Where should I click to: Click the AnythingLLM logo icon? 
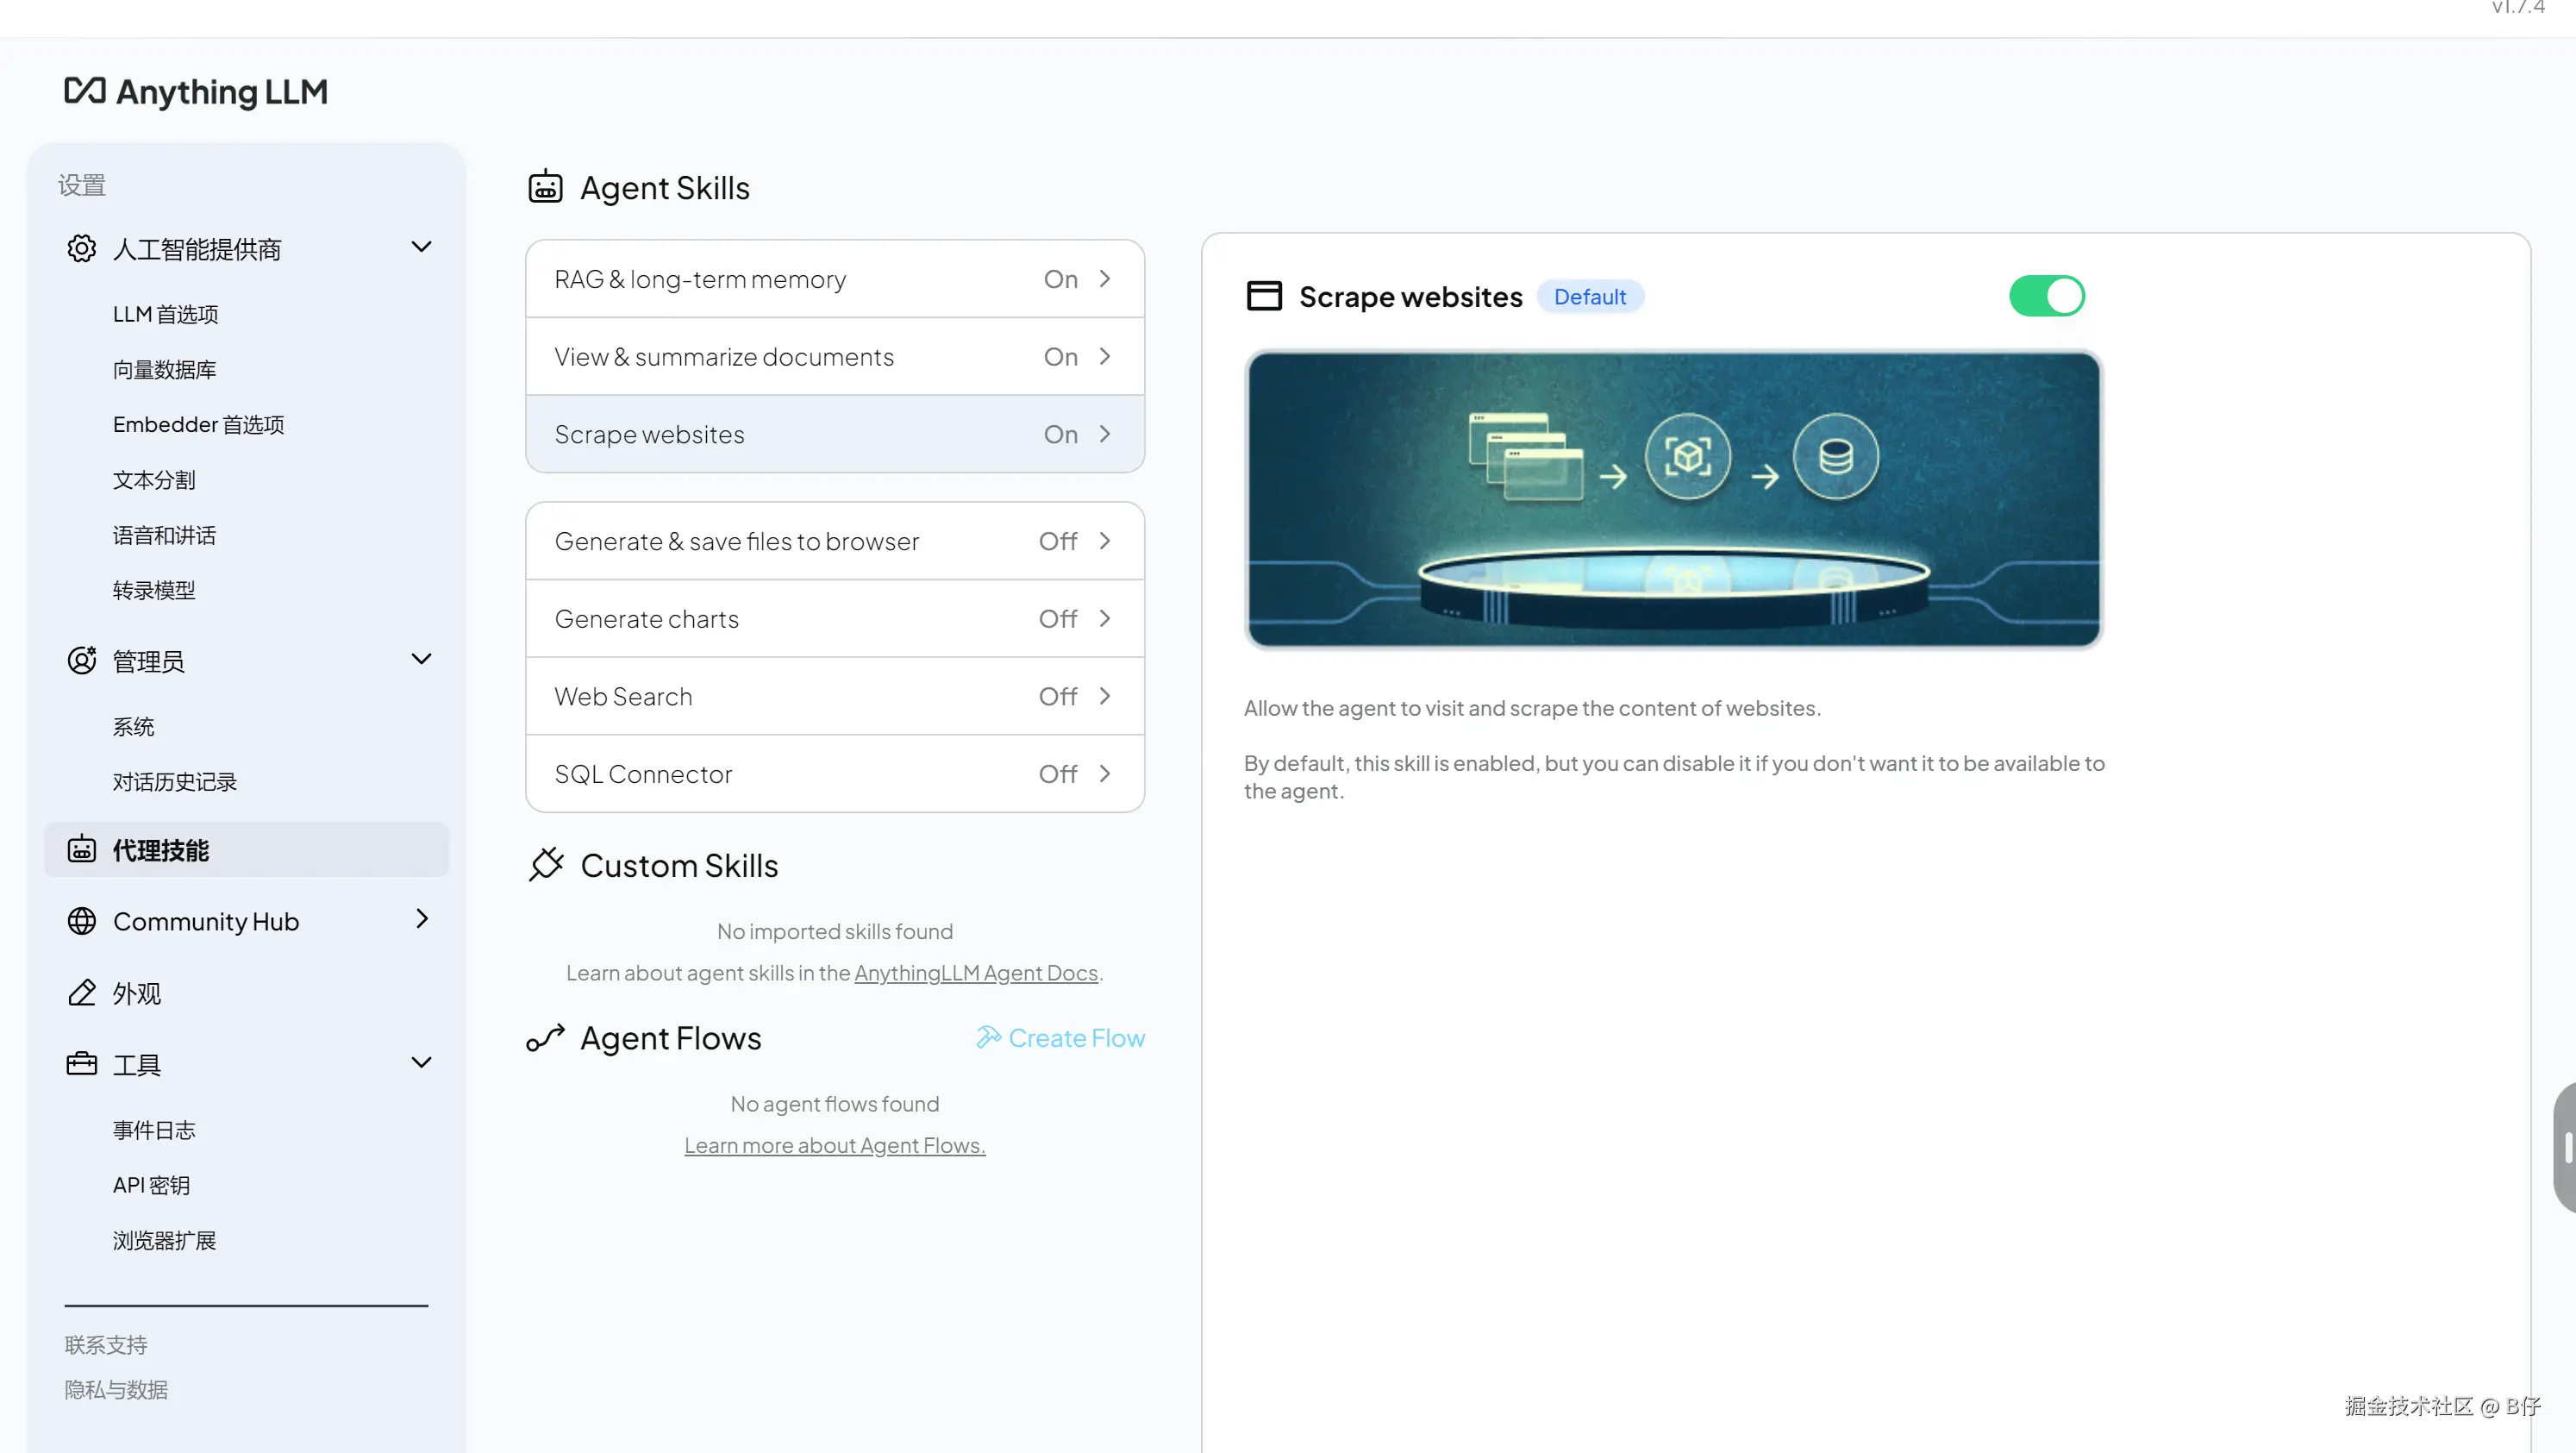click(85, 91)
